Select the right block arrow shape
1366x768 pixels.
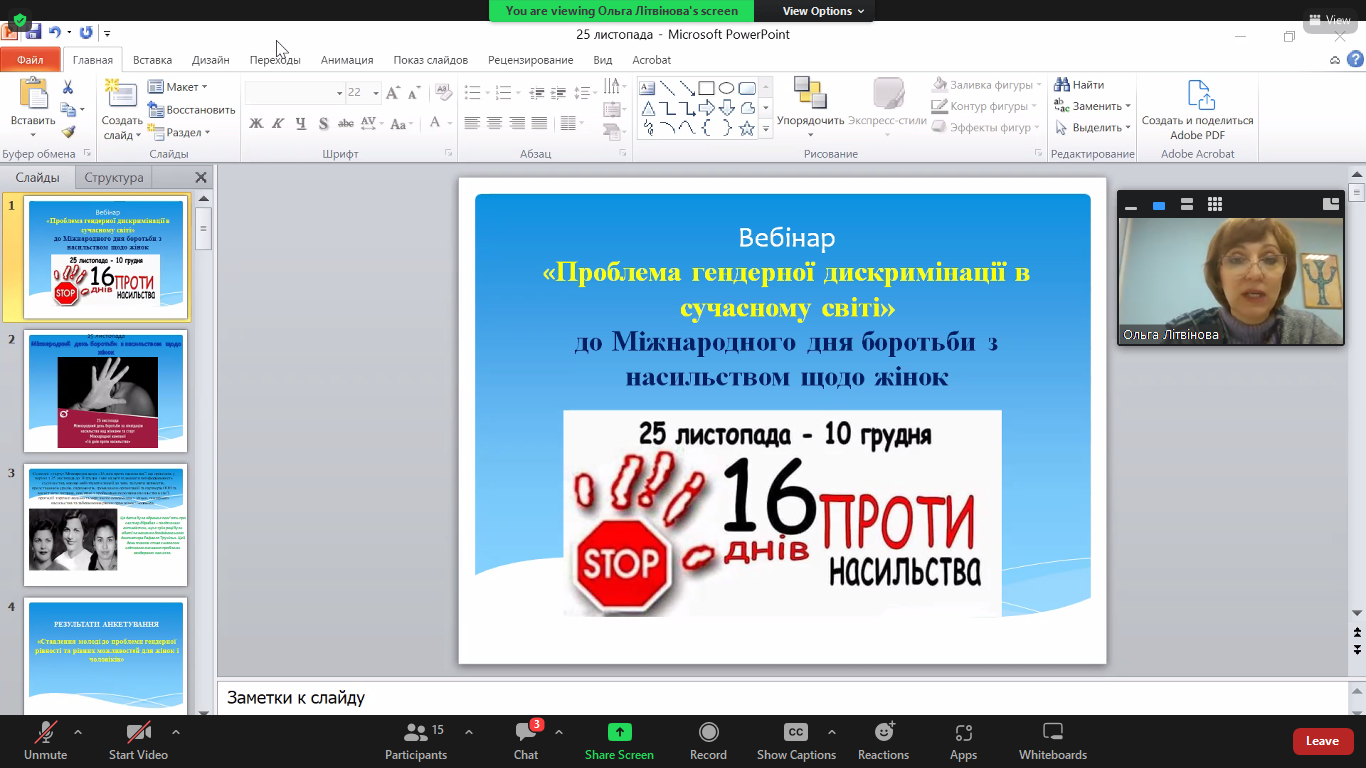[x=706, y=108]
